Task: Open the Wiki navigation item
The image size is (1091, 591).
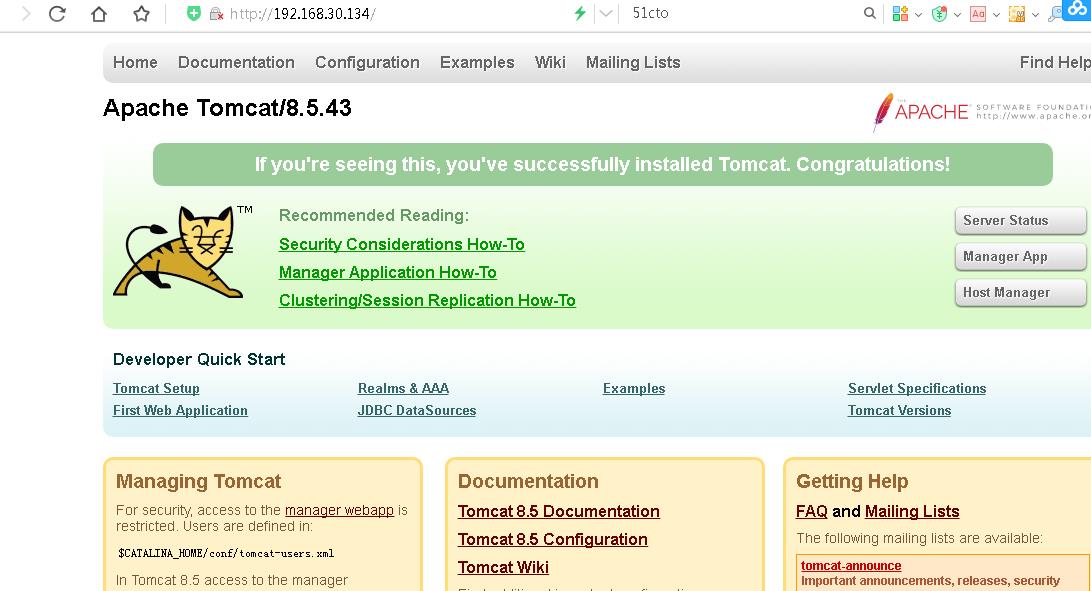Action: pos(550,63)
